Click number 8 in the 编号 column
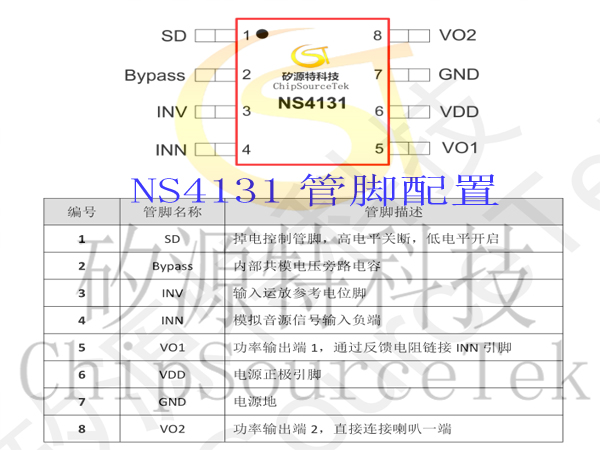Image resolution: width=600 pixels, height=450 pixels. (82, 429)
